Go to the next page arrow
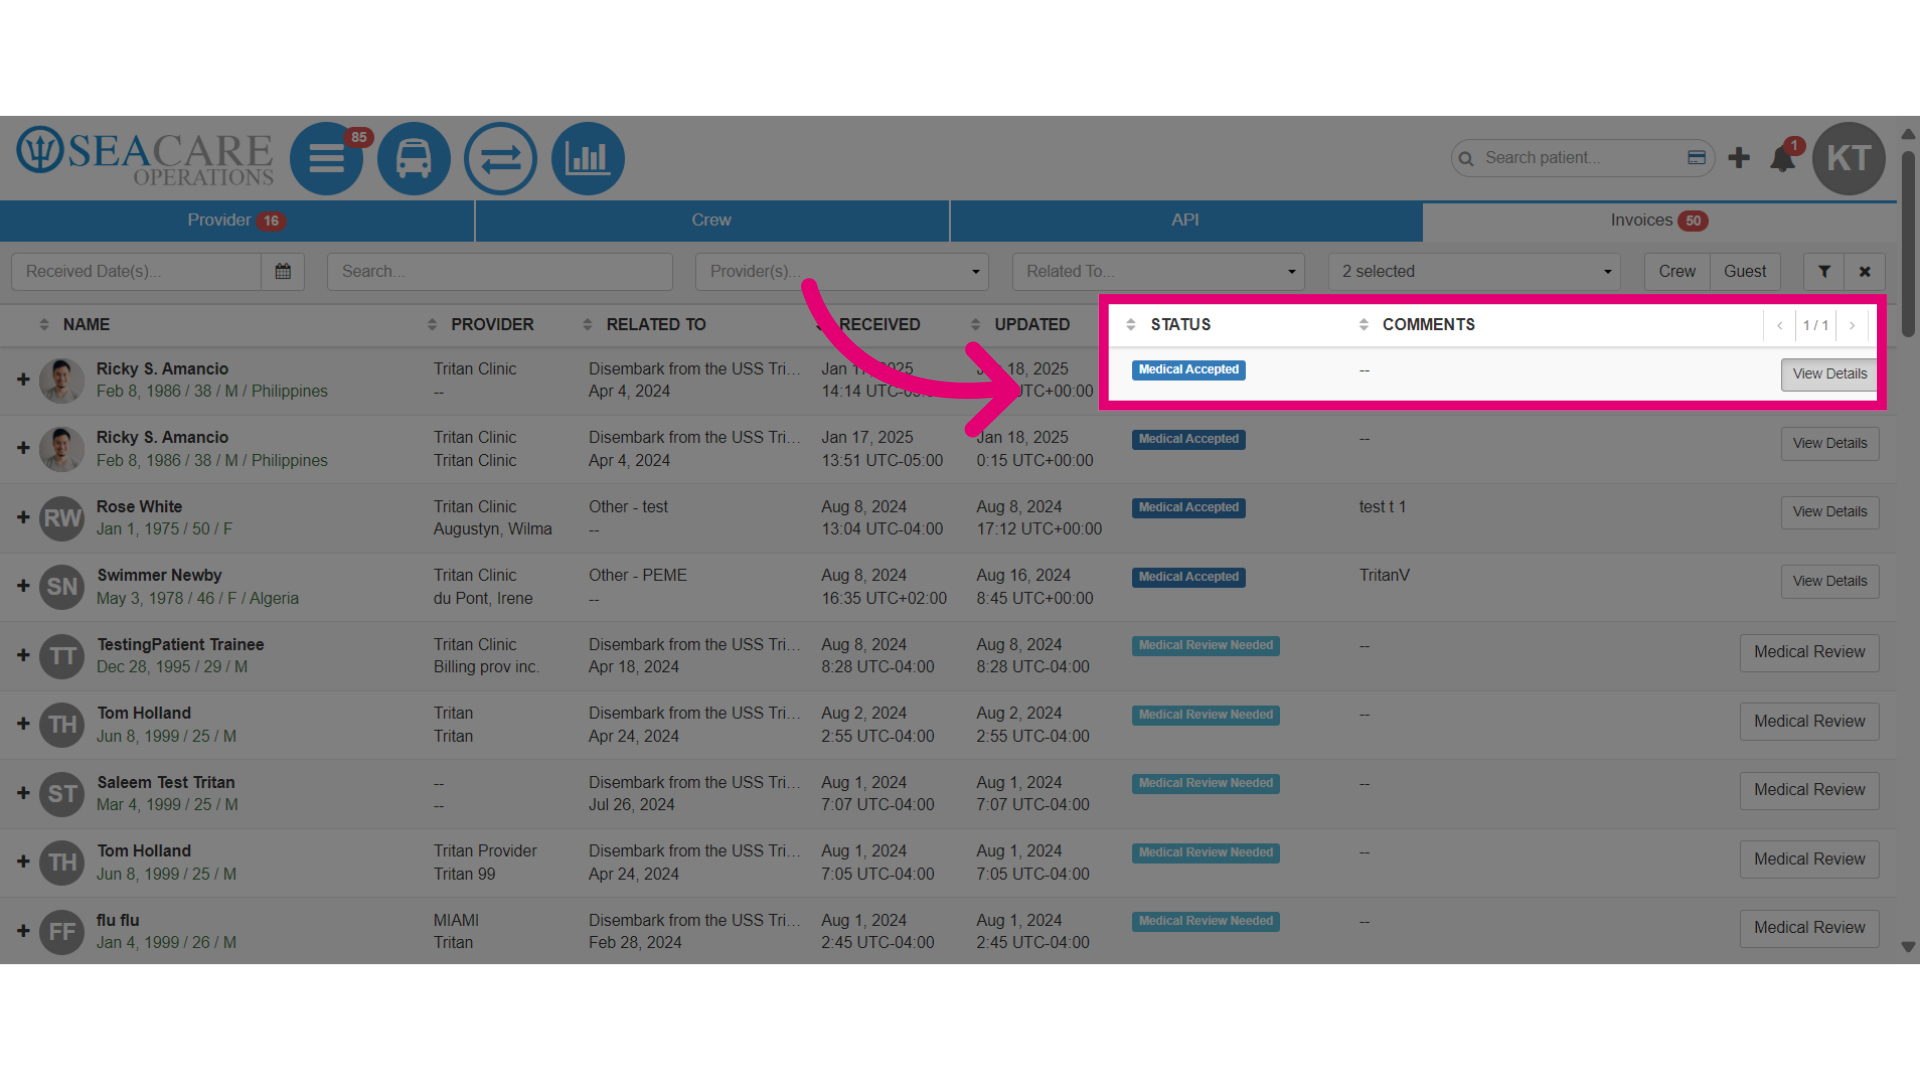The image size is (1920, 1080). [1852, 325]
